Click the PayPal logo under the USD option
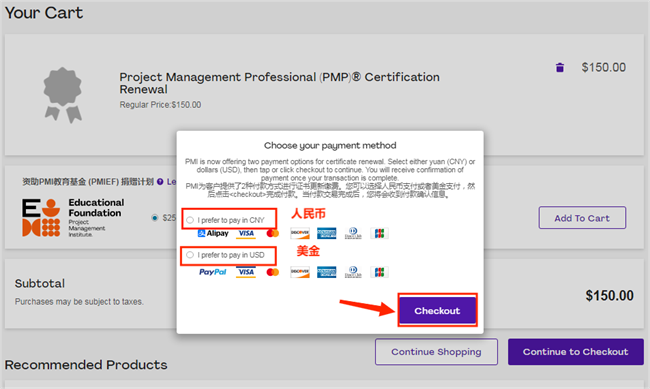Image resolution: width=650 pixels, height=389 pixels. [213, 272]
